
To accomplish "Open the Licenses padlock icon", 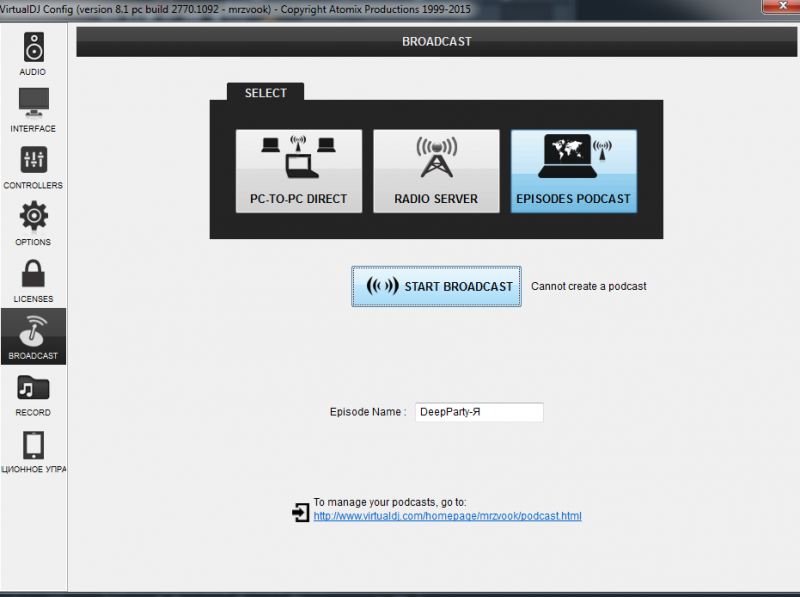I will [33, 273].
